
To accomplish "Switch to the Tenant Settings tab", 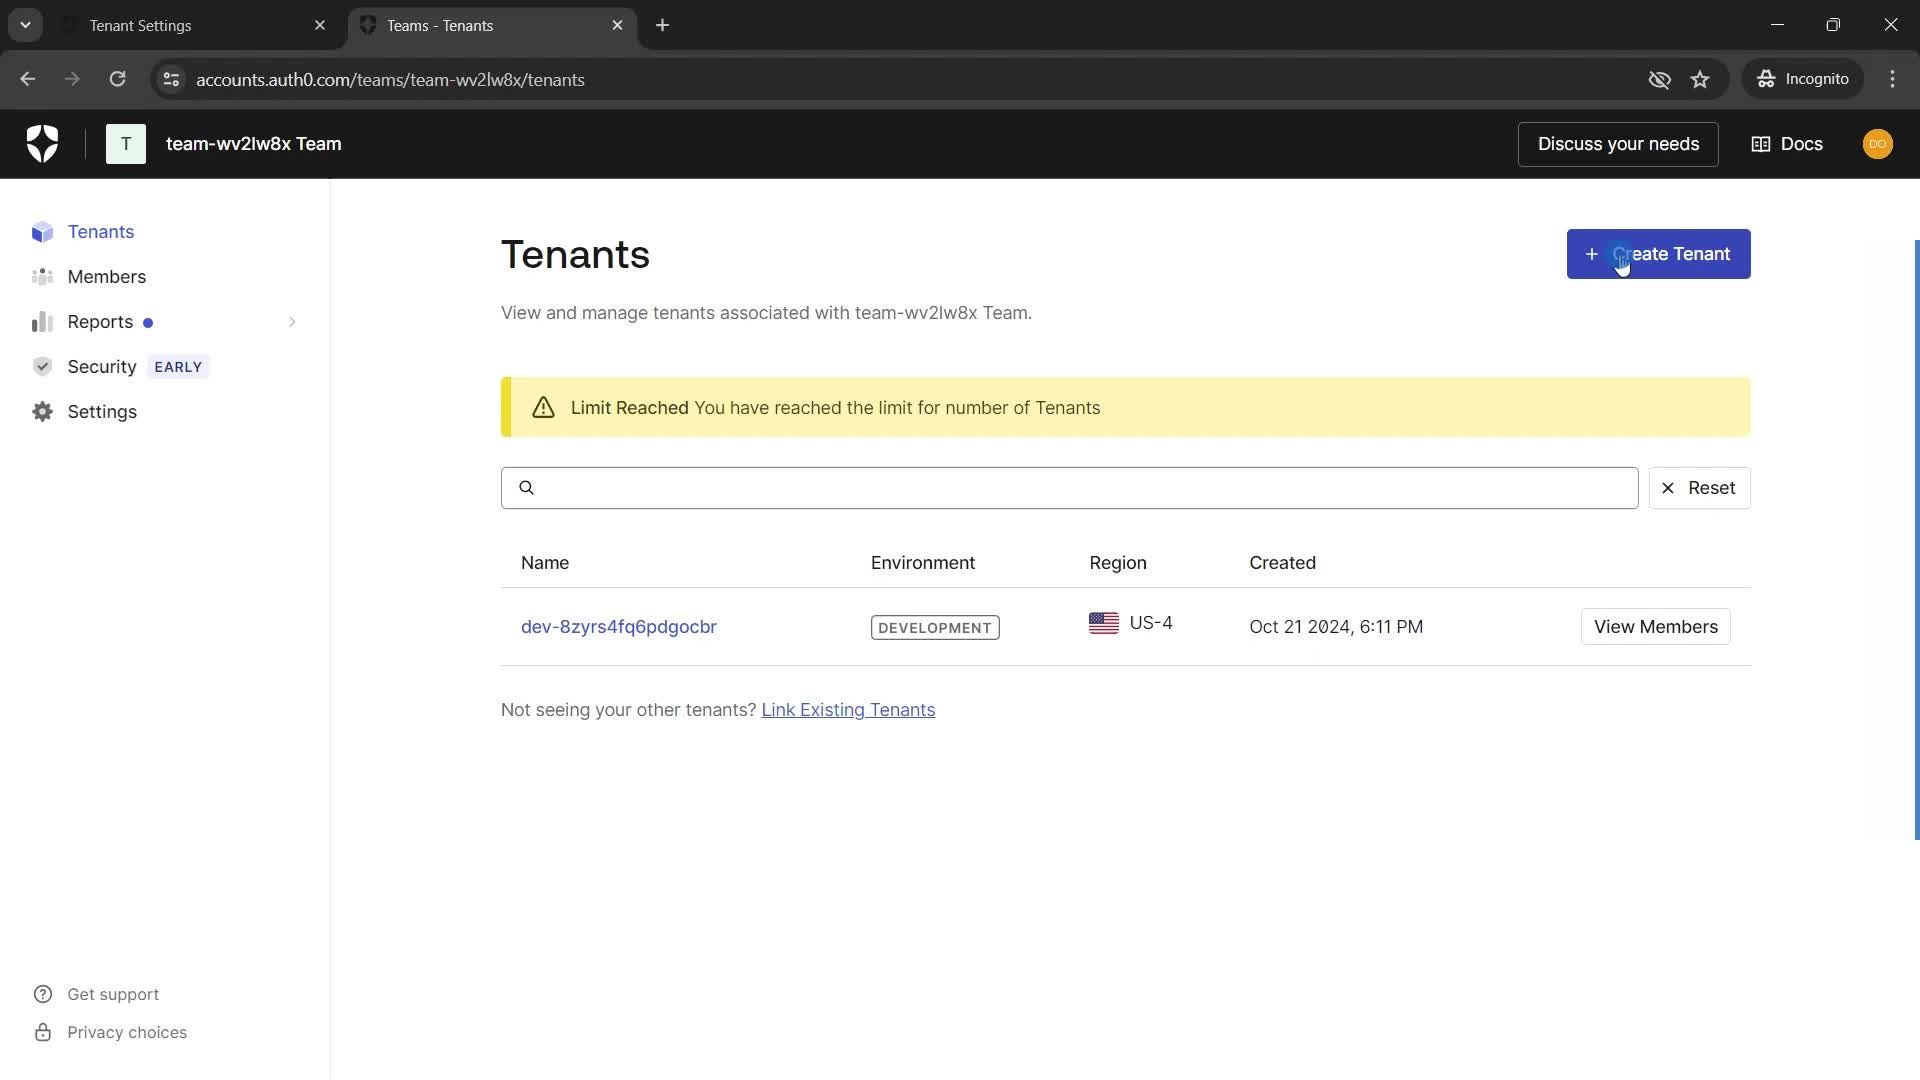I will pos(194,25).
